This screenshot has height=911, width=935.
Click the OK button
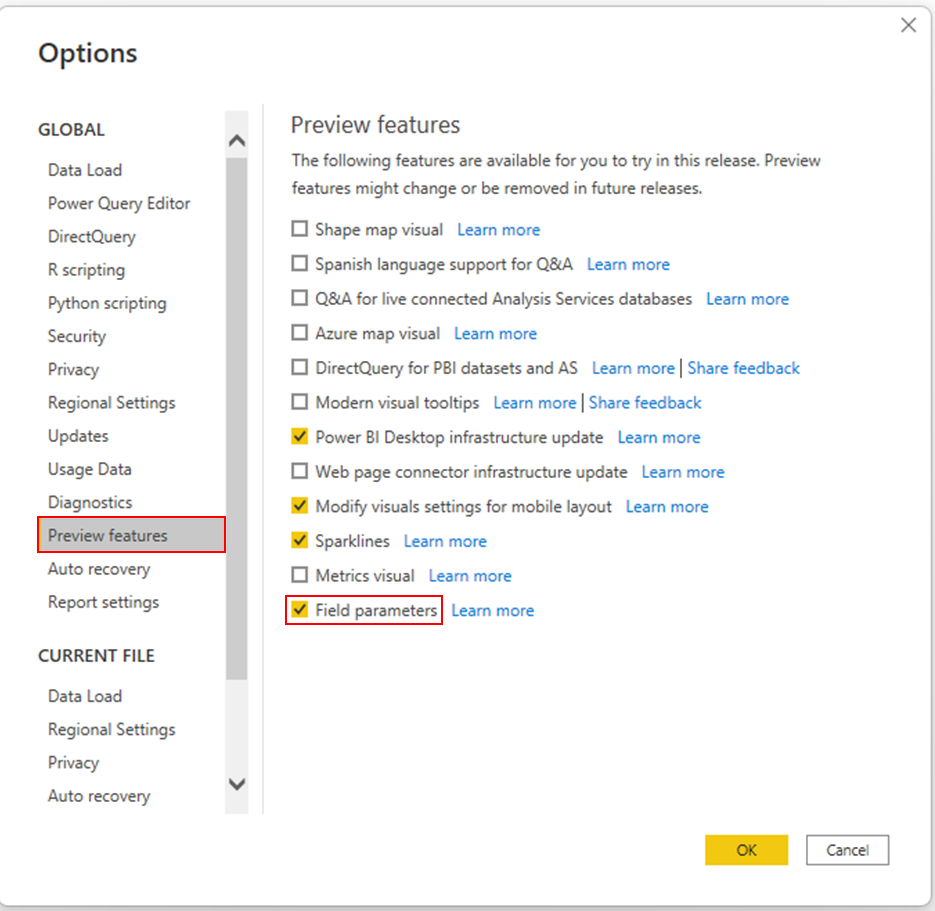click(x=746, y=850)
